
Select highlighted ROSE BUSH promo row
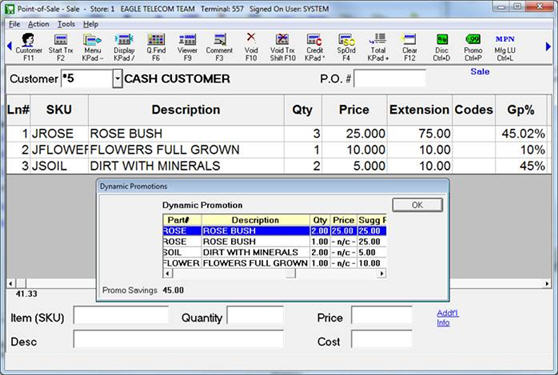(274, 231)
